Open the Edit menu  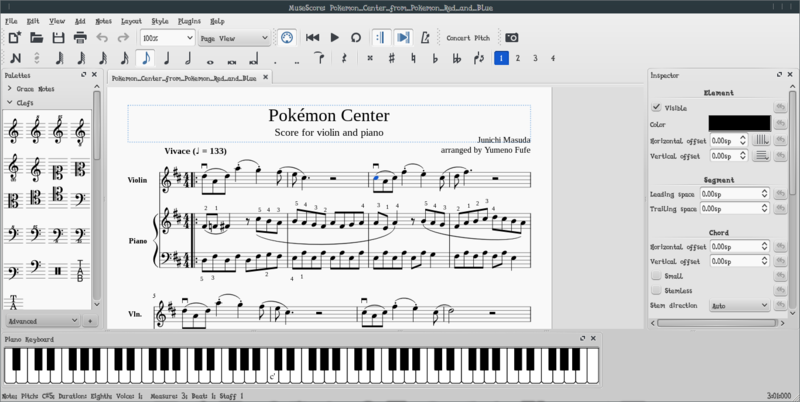[33, 21]
